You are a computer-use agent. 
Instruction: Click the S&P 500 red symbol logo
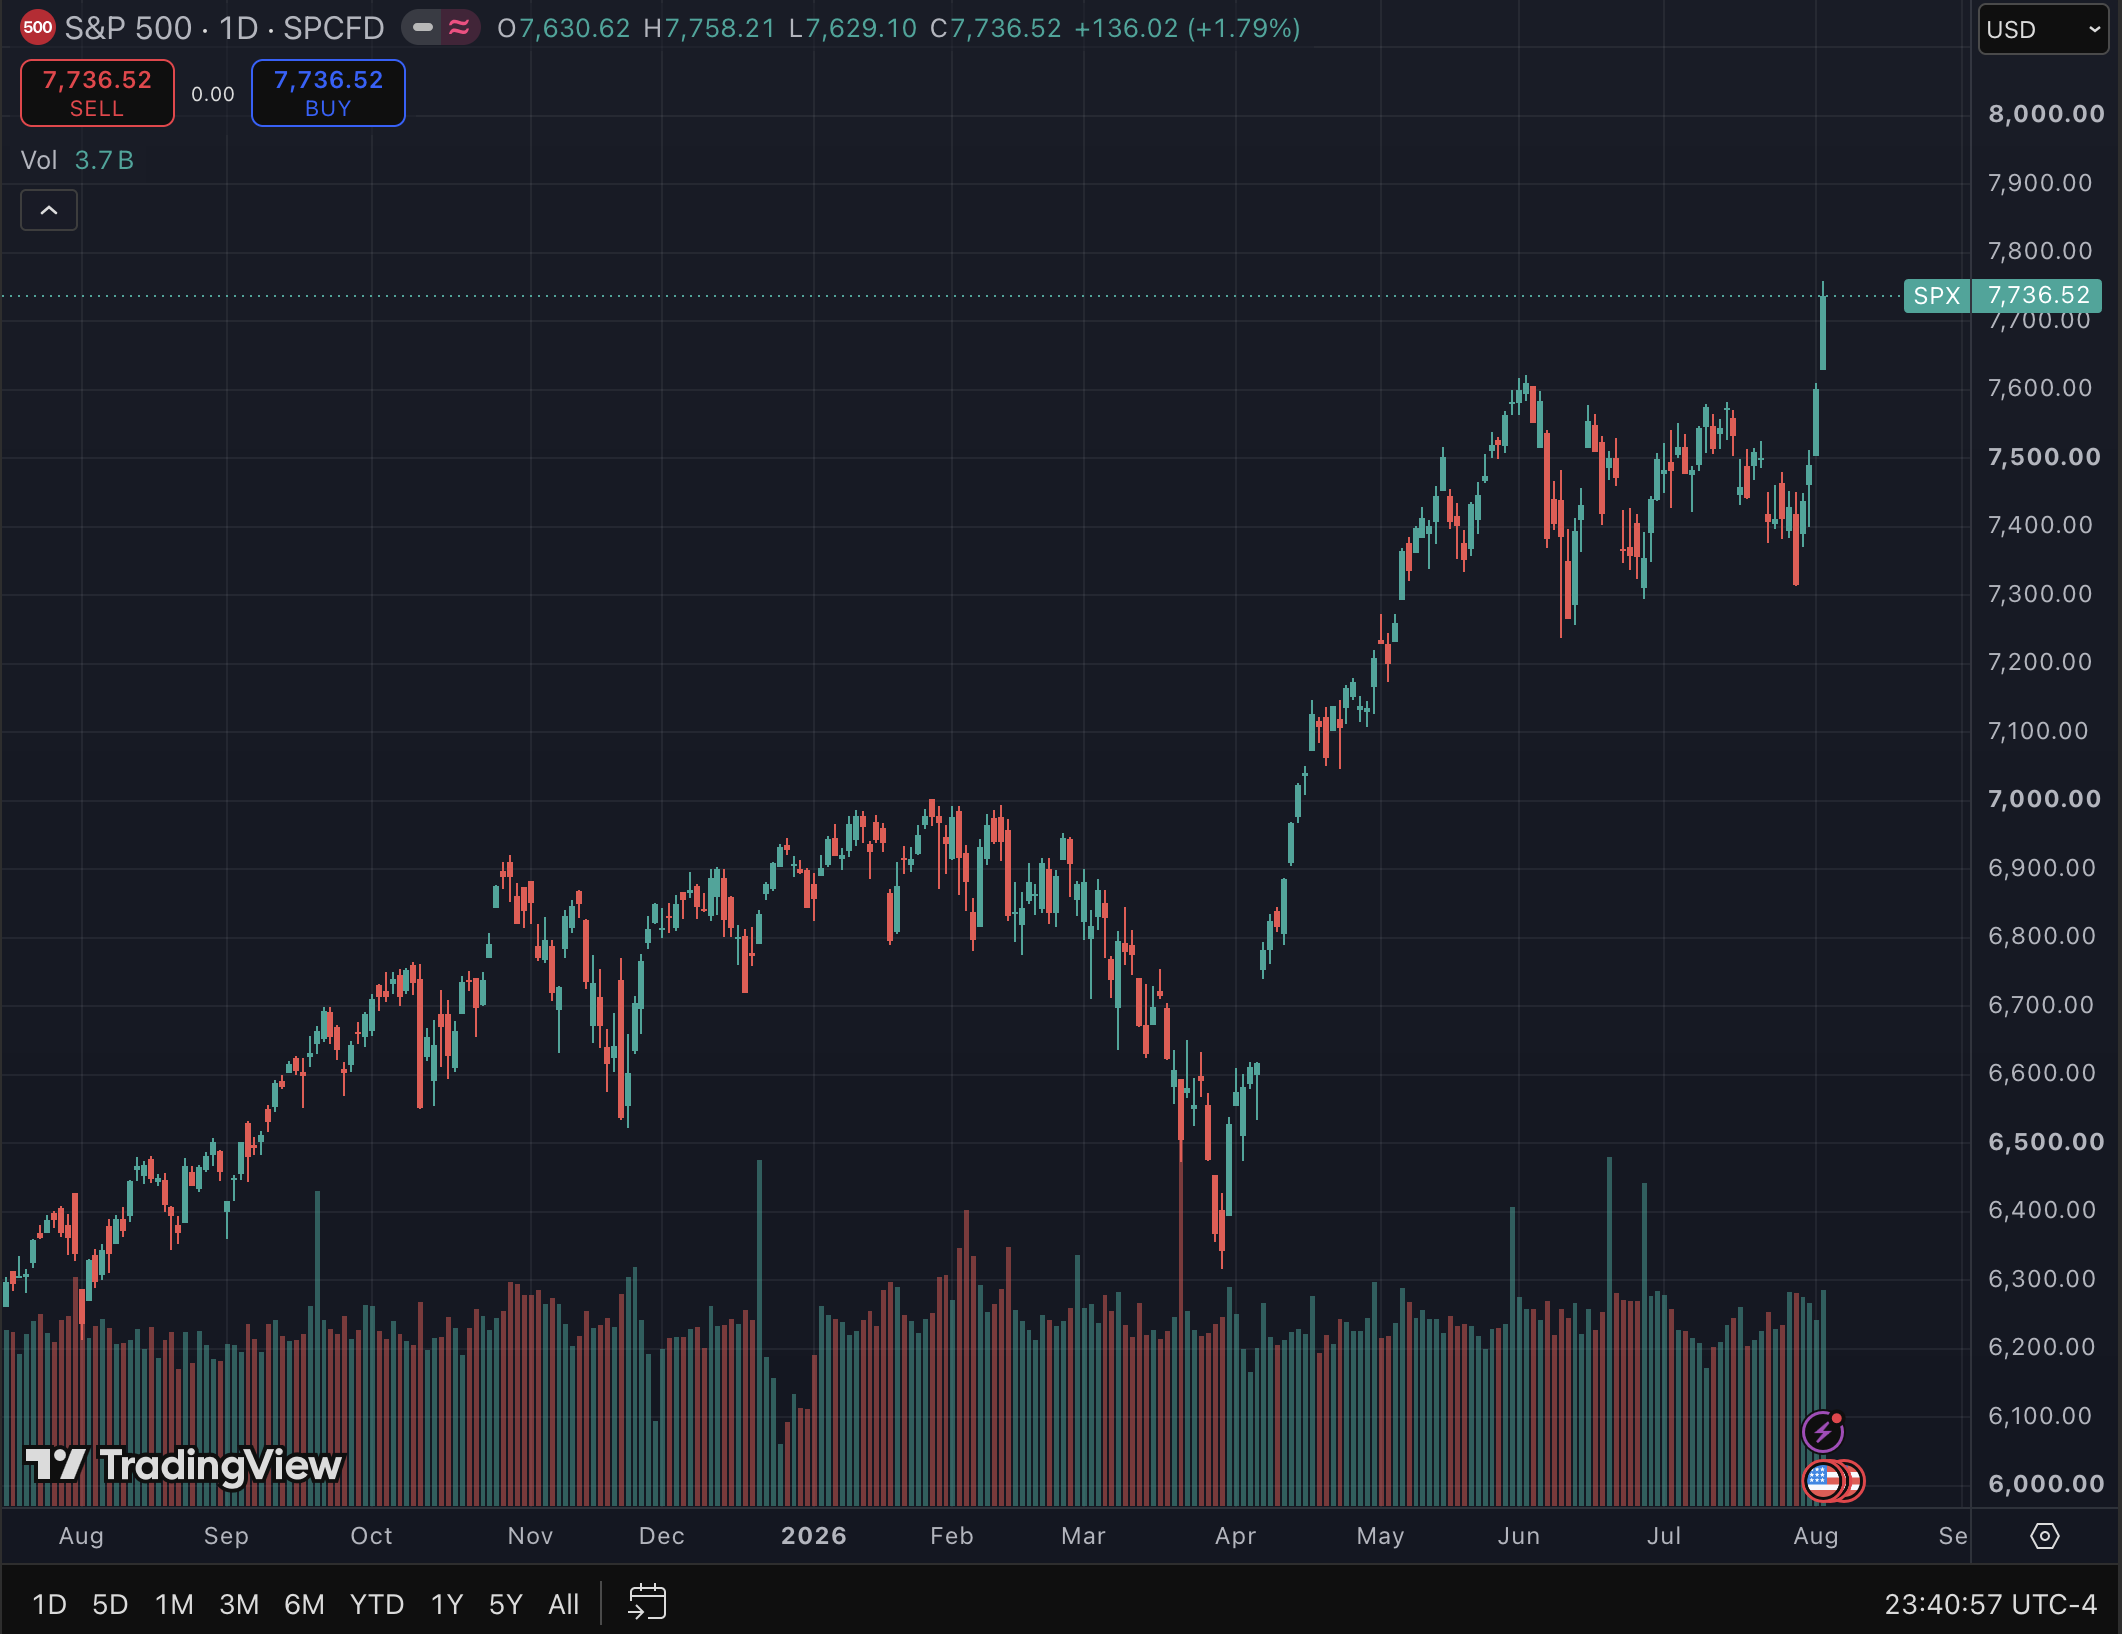(38, 28)
